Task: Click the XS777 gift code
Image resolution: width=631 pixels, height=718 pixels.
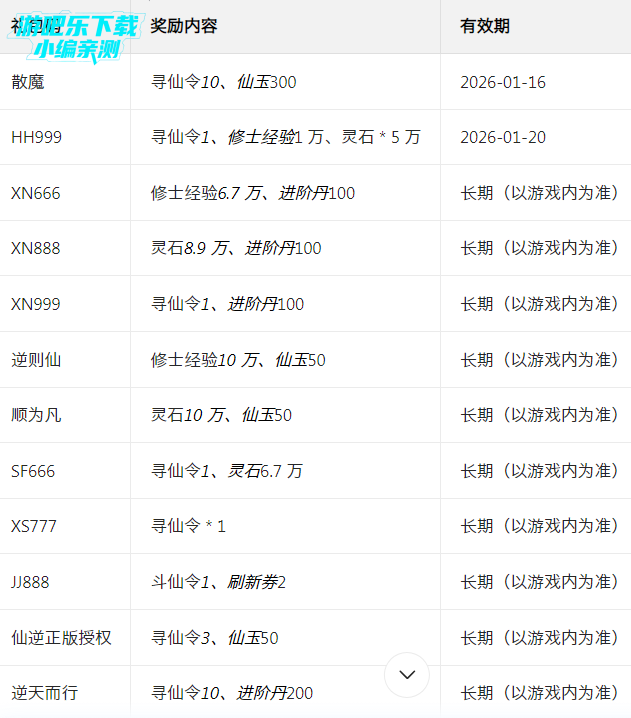Action: (35, 526)
